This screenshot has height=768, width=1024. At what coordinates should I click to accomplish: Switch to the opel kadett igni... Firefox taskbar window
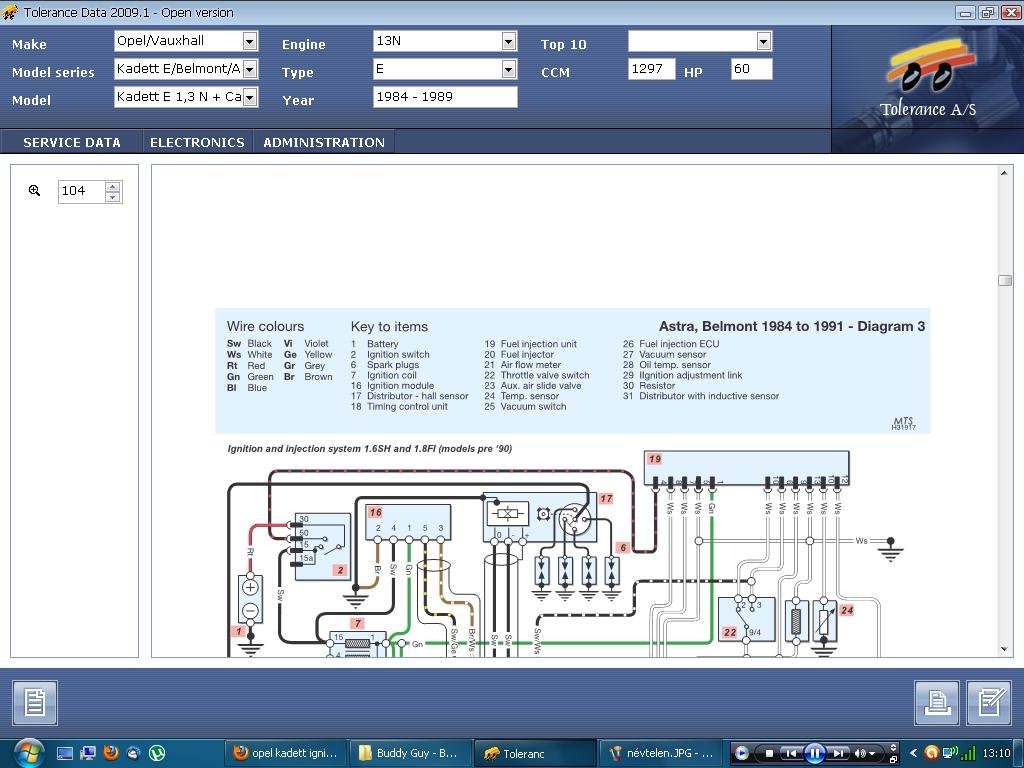click(285, 753)
